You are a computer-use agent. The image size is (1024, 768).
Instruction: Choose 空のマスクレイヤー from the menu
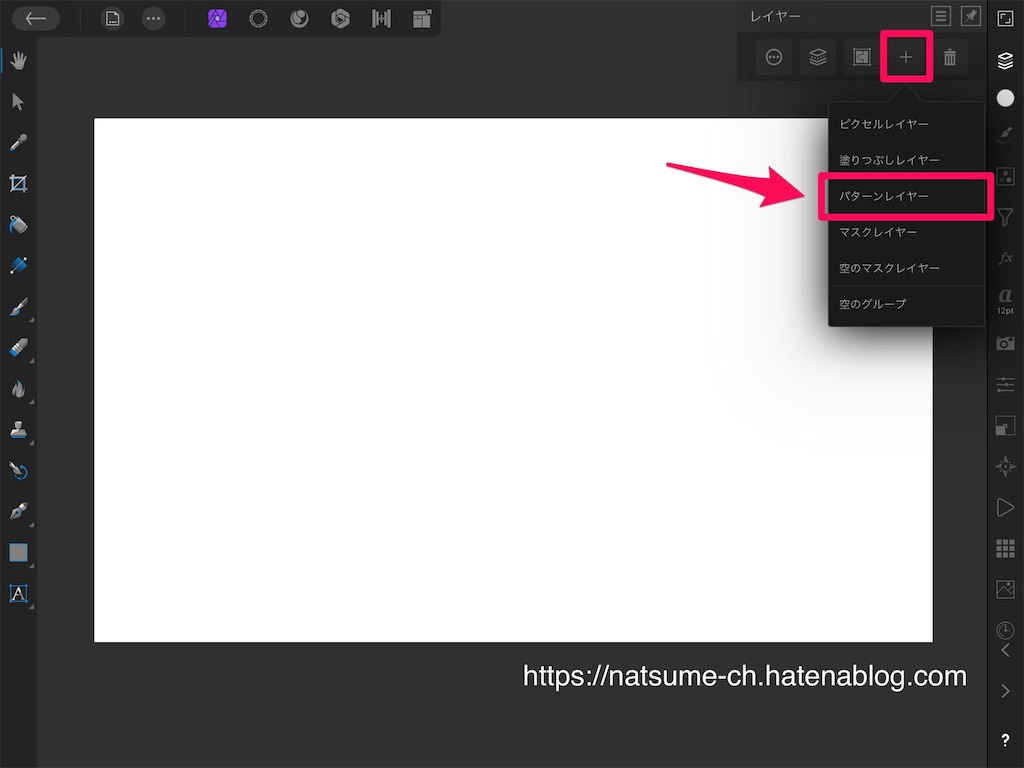click(906, 268)
